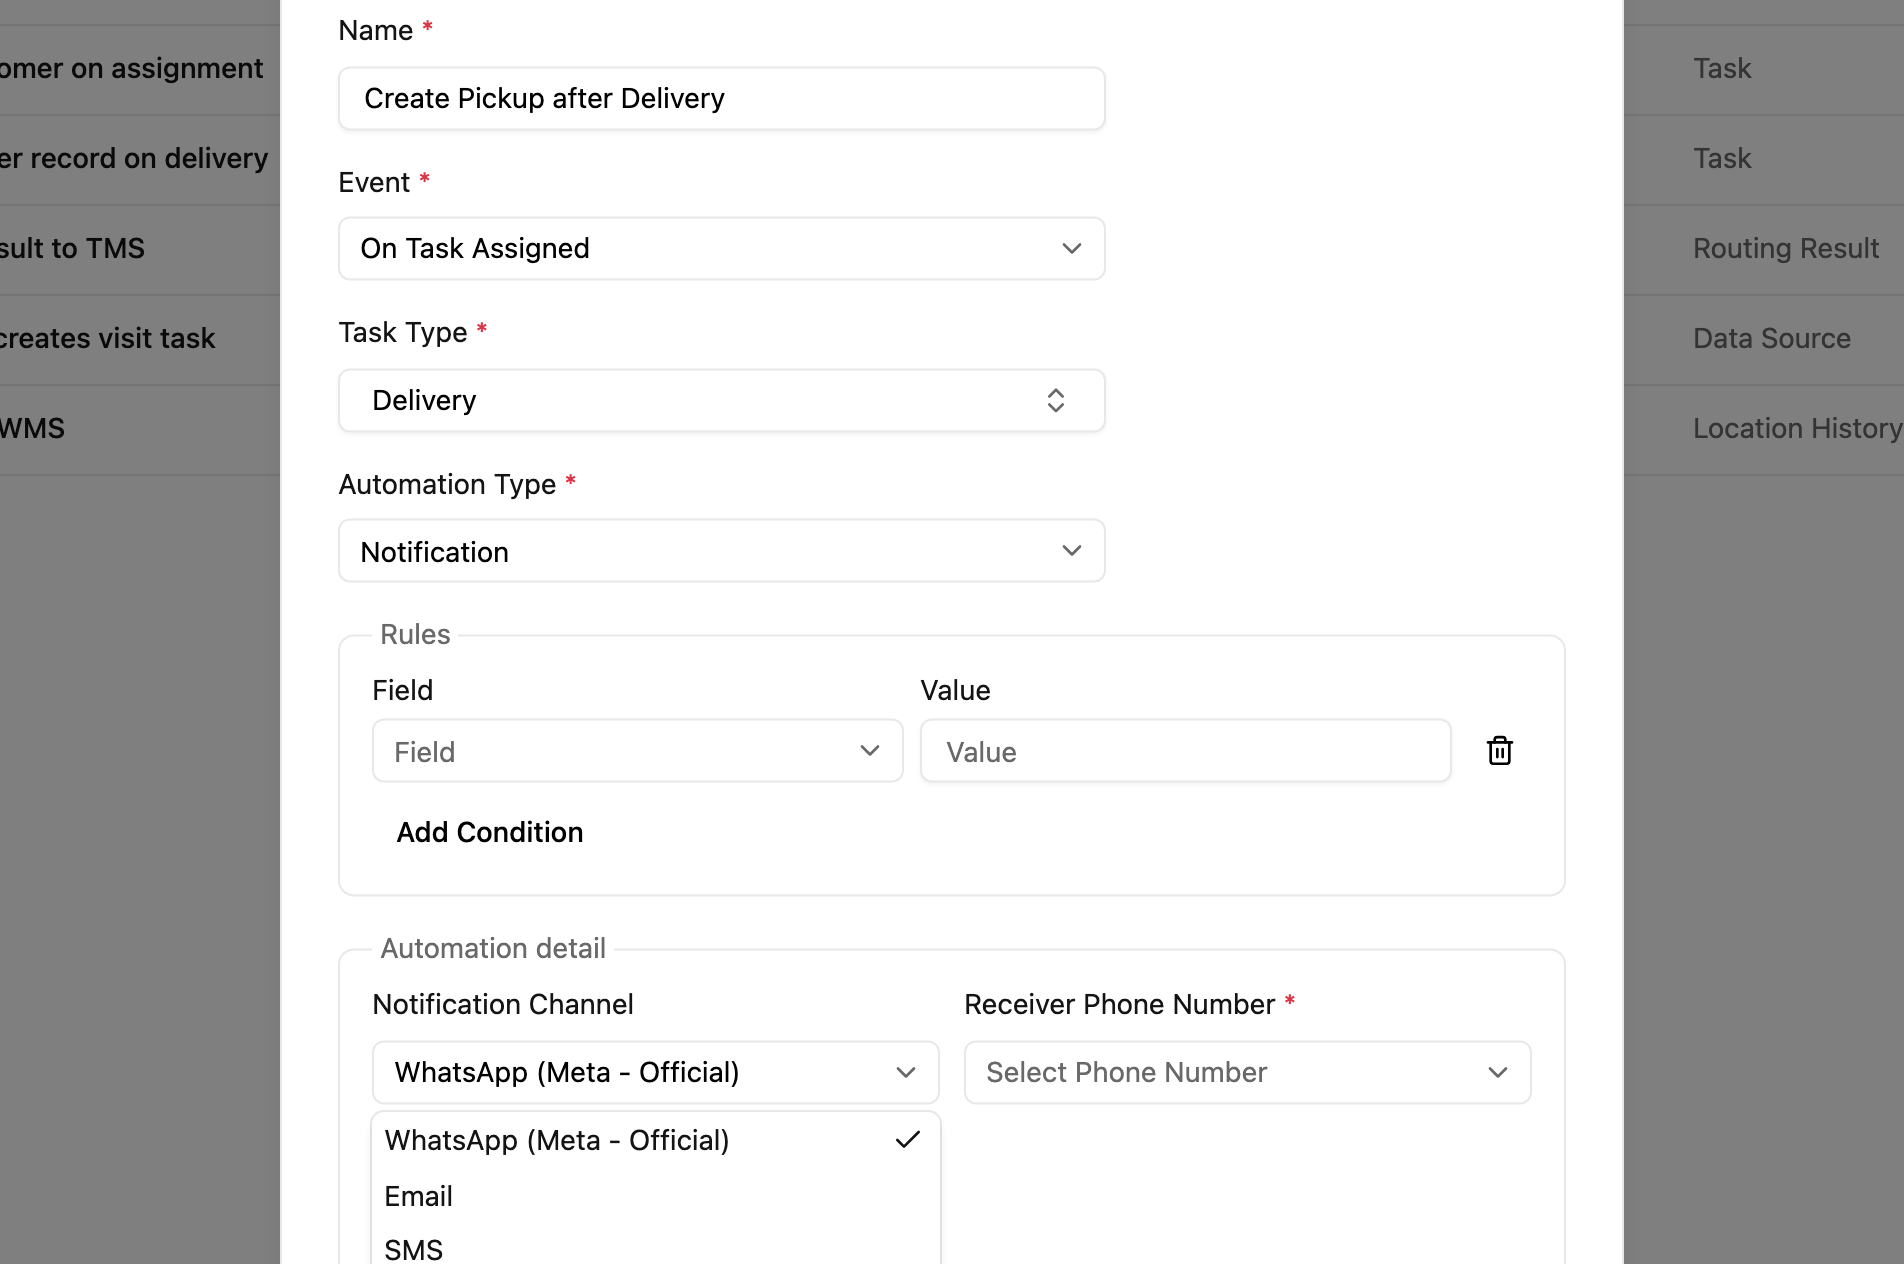Click the checkmark beside WhatsApp option
Viewport: 1904px width, 1264px height.
point(908,1140)
